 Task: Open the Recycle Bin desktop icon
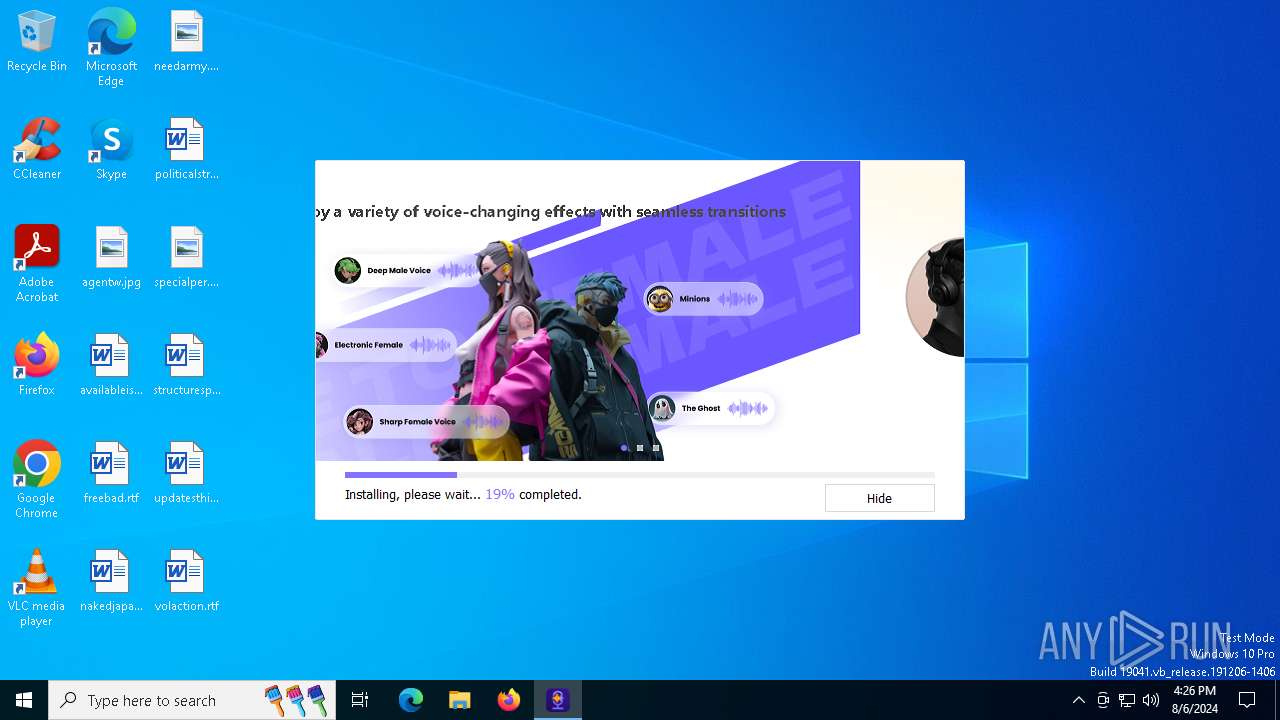click(37, 42)
